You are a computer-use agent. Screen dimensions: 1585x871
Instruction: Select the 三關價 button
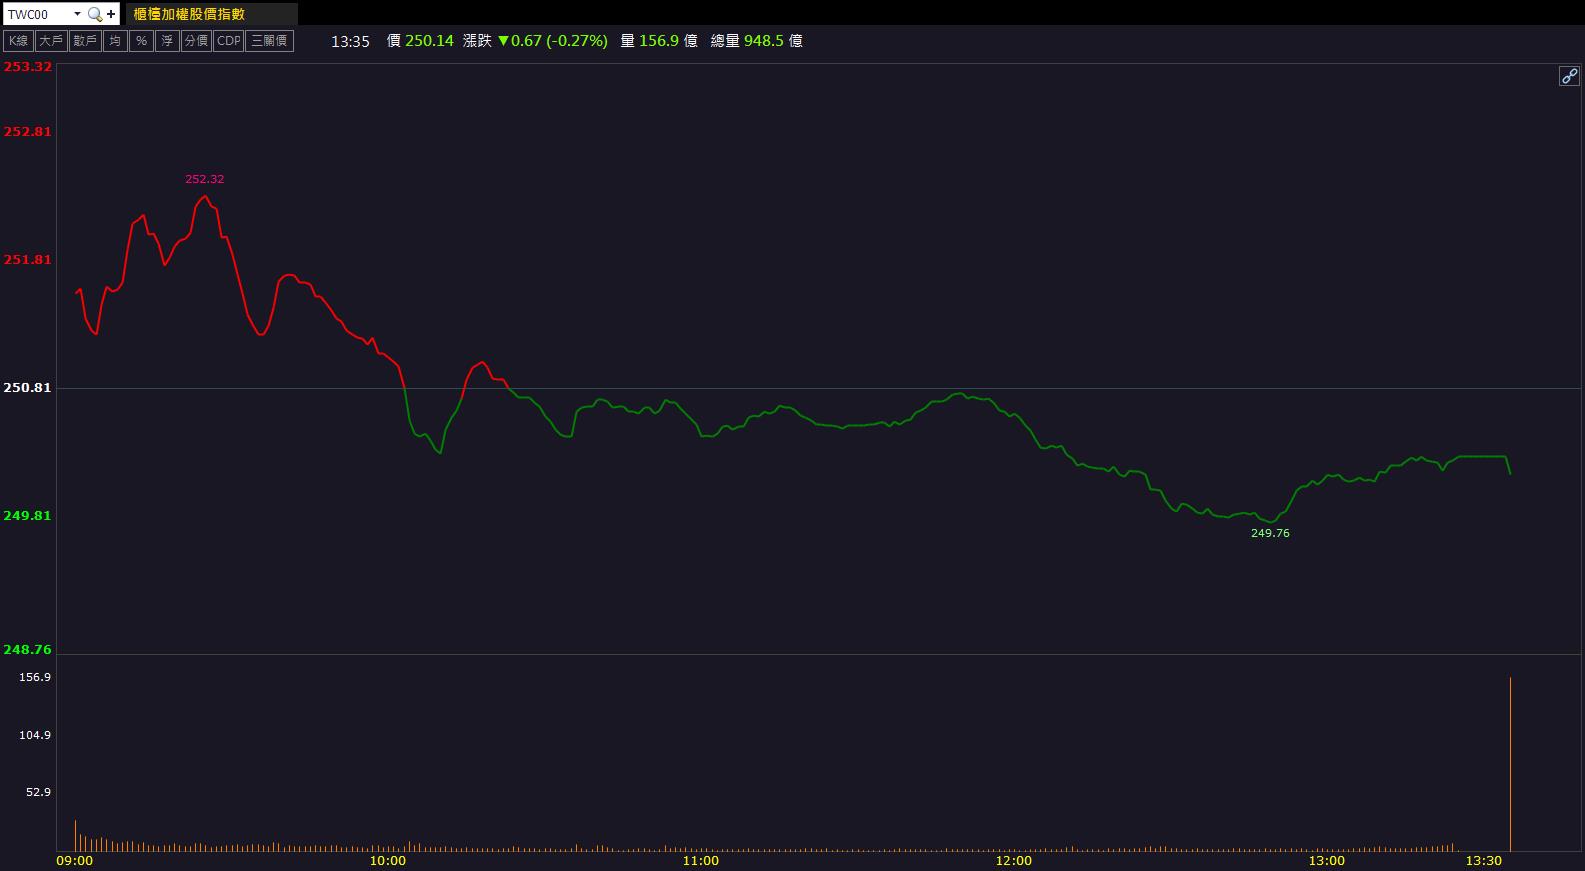click(x=270, y=41)
